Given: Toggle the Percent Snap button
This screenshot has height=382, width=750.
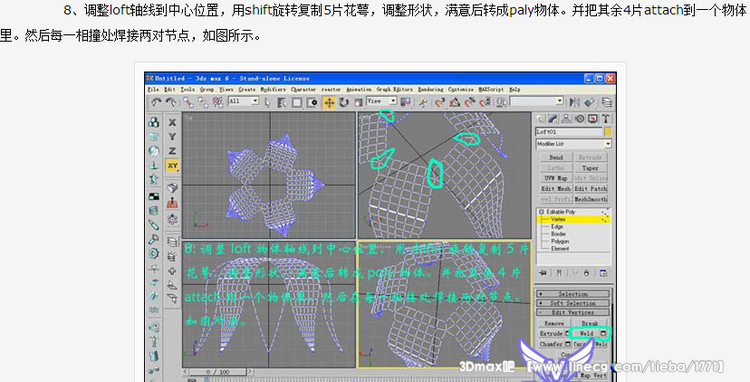Looking at the screenshot, I should tap(470, 102).
